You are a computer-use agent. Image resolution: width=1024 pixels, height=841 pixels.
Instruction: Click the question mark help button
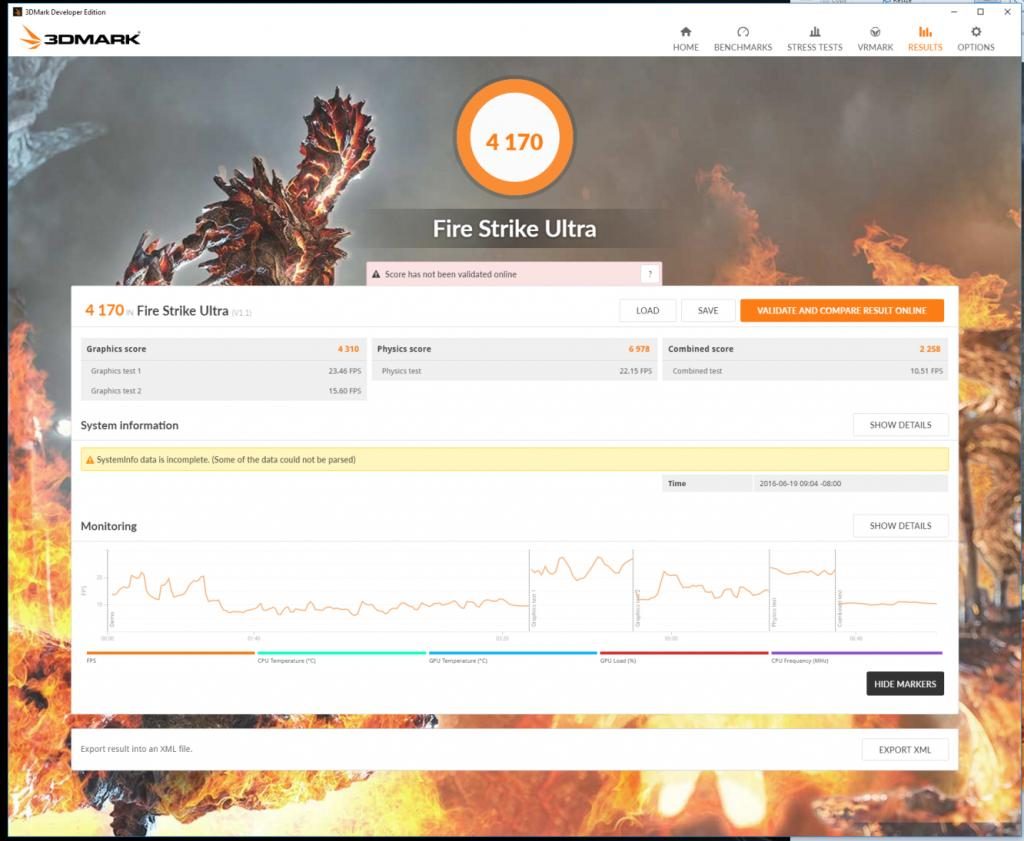click(649, 274)
